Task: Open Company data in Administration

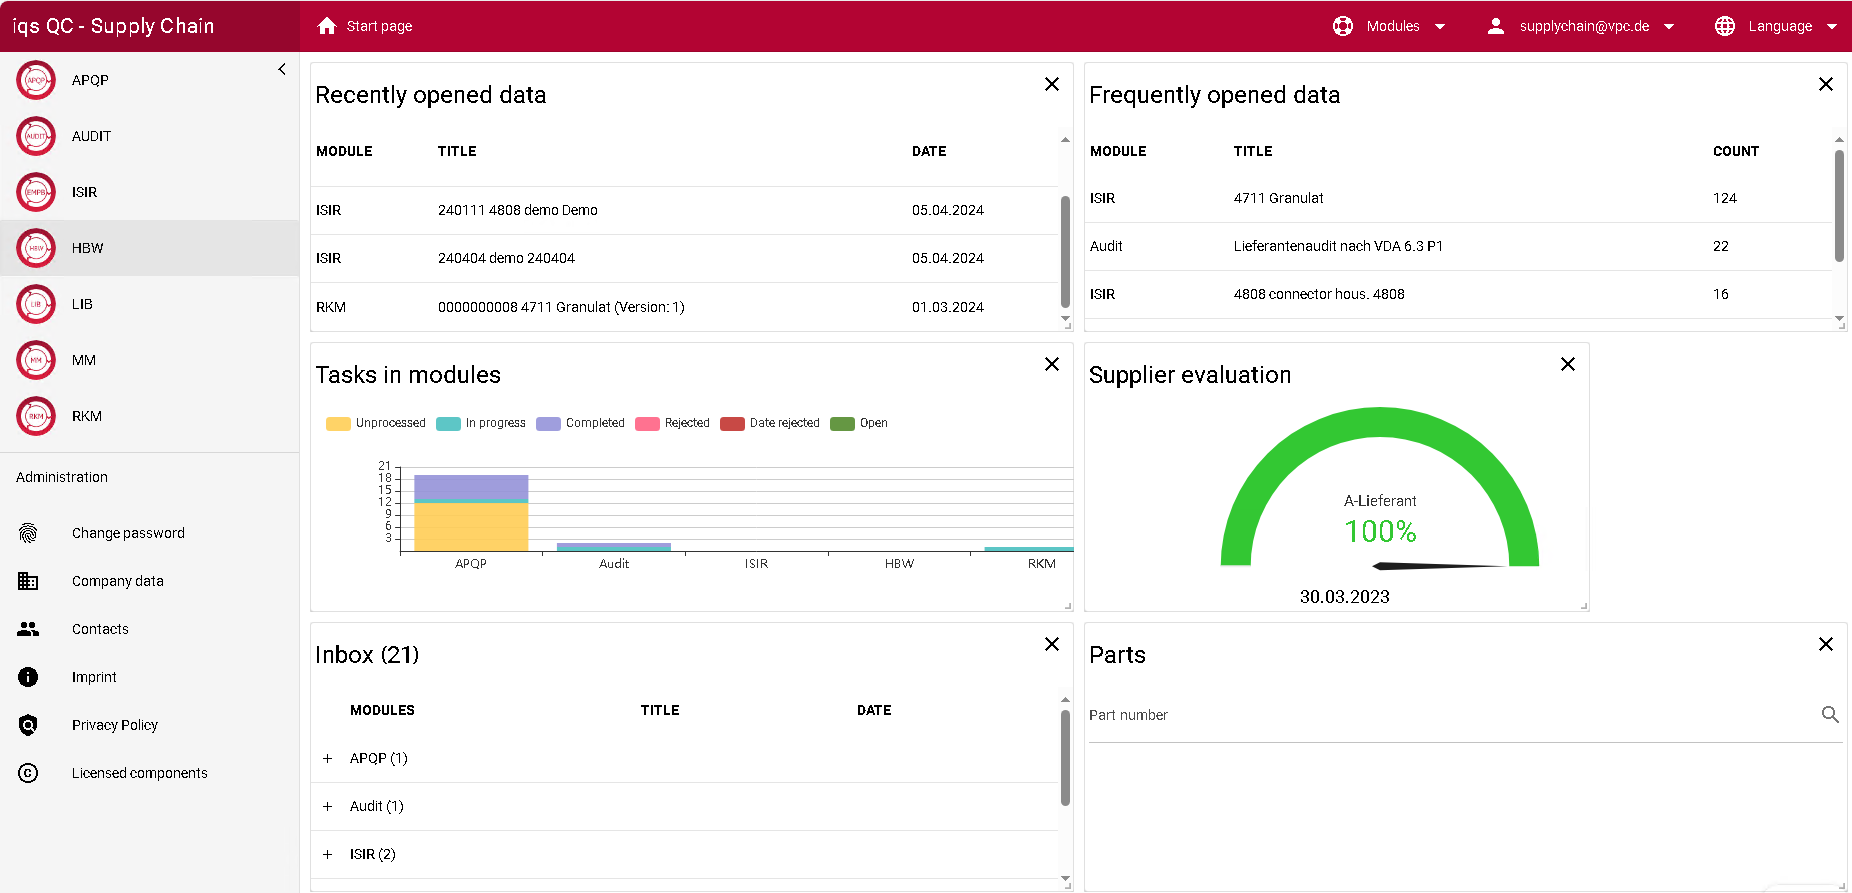Action: (x=117, y=581)
